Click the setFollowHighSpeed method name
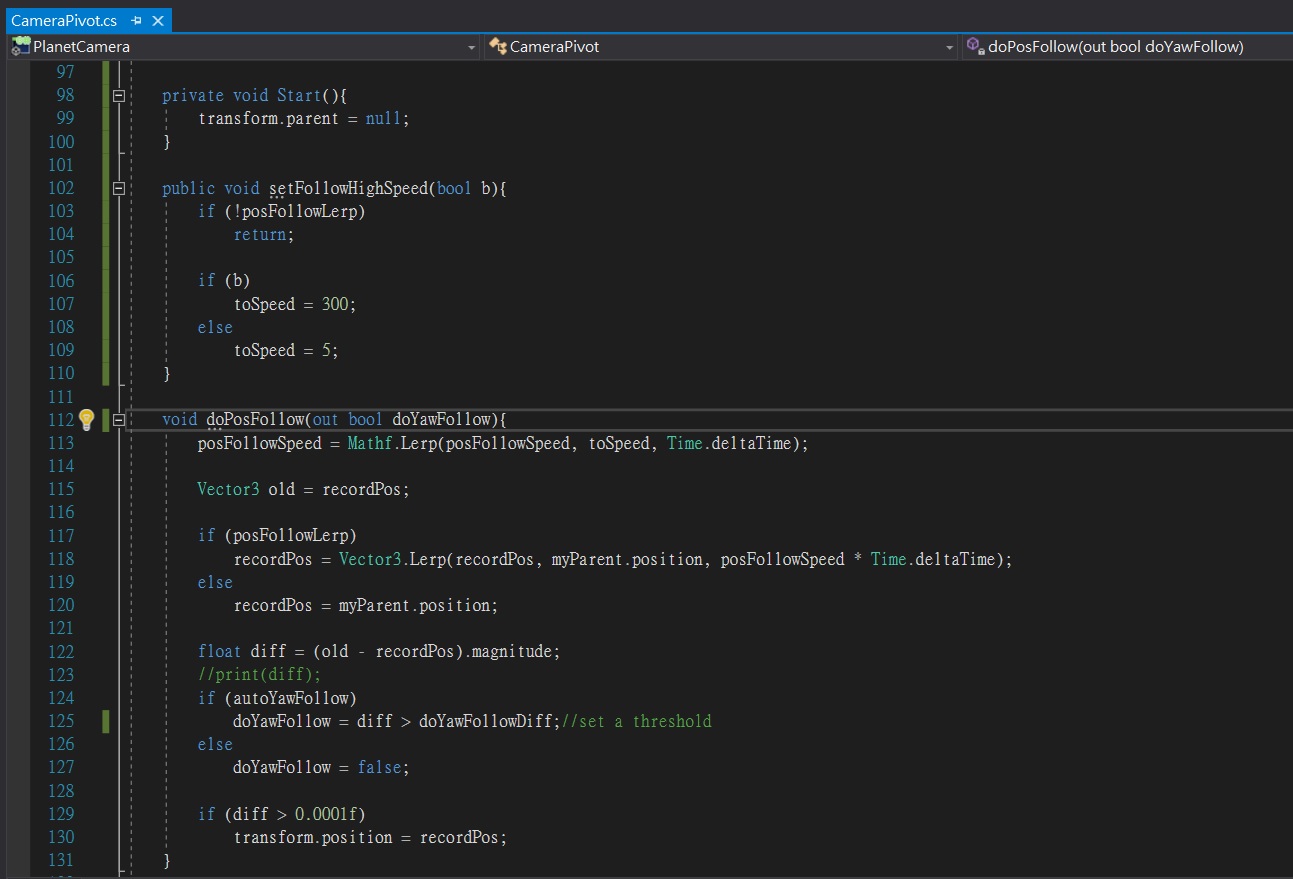The image size is (1293, 879). tap(348, 188)
